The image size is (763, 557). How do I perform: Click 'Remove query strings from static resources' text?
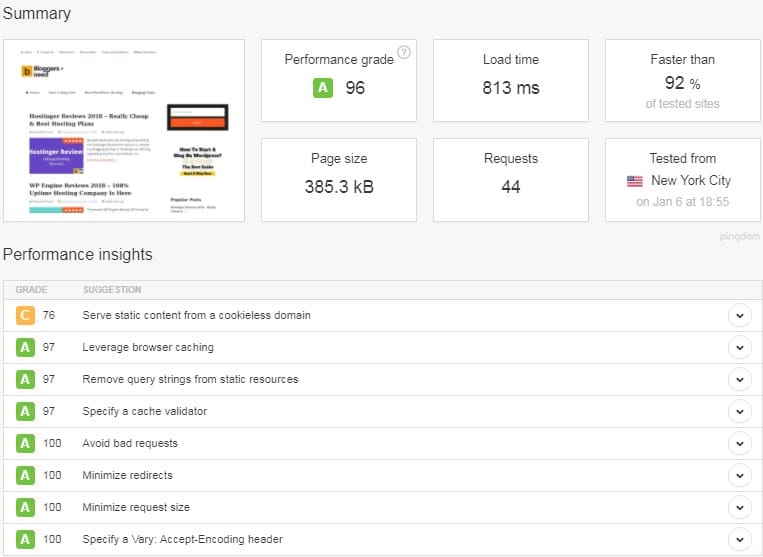click(190, 379)
